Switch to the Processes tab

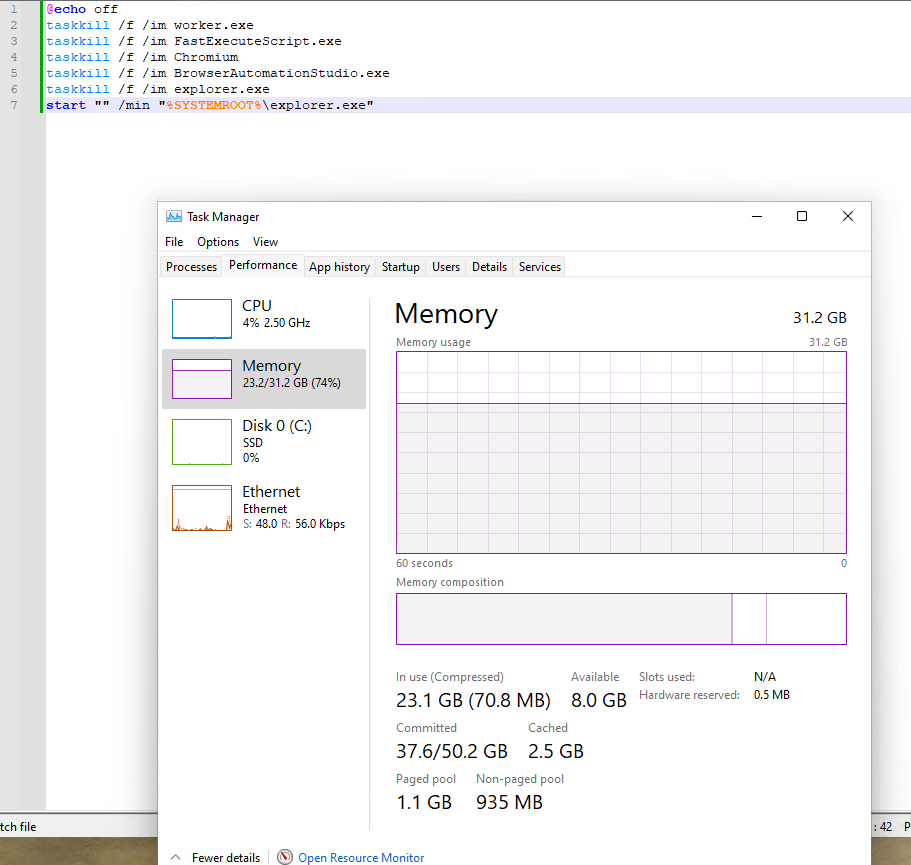(x=191, y=267)
